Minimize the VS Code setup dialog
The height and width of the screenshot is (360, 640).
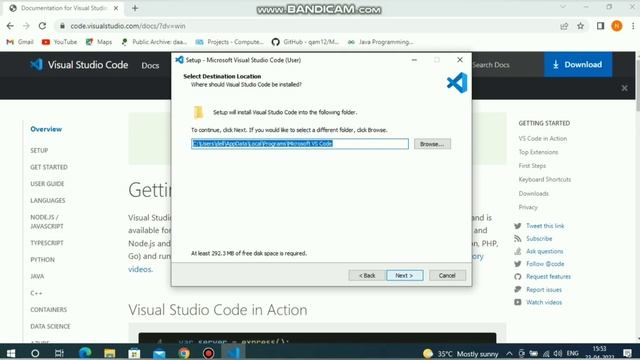(414, 60)
